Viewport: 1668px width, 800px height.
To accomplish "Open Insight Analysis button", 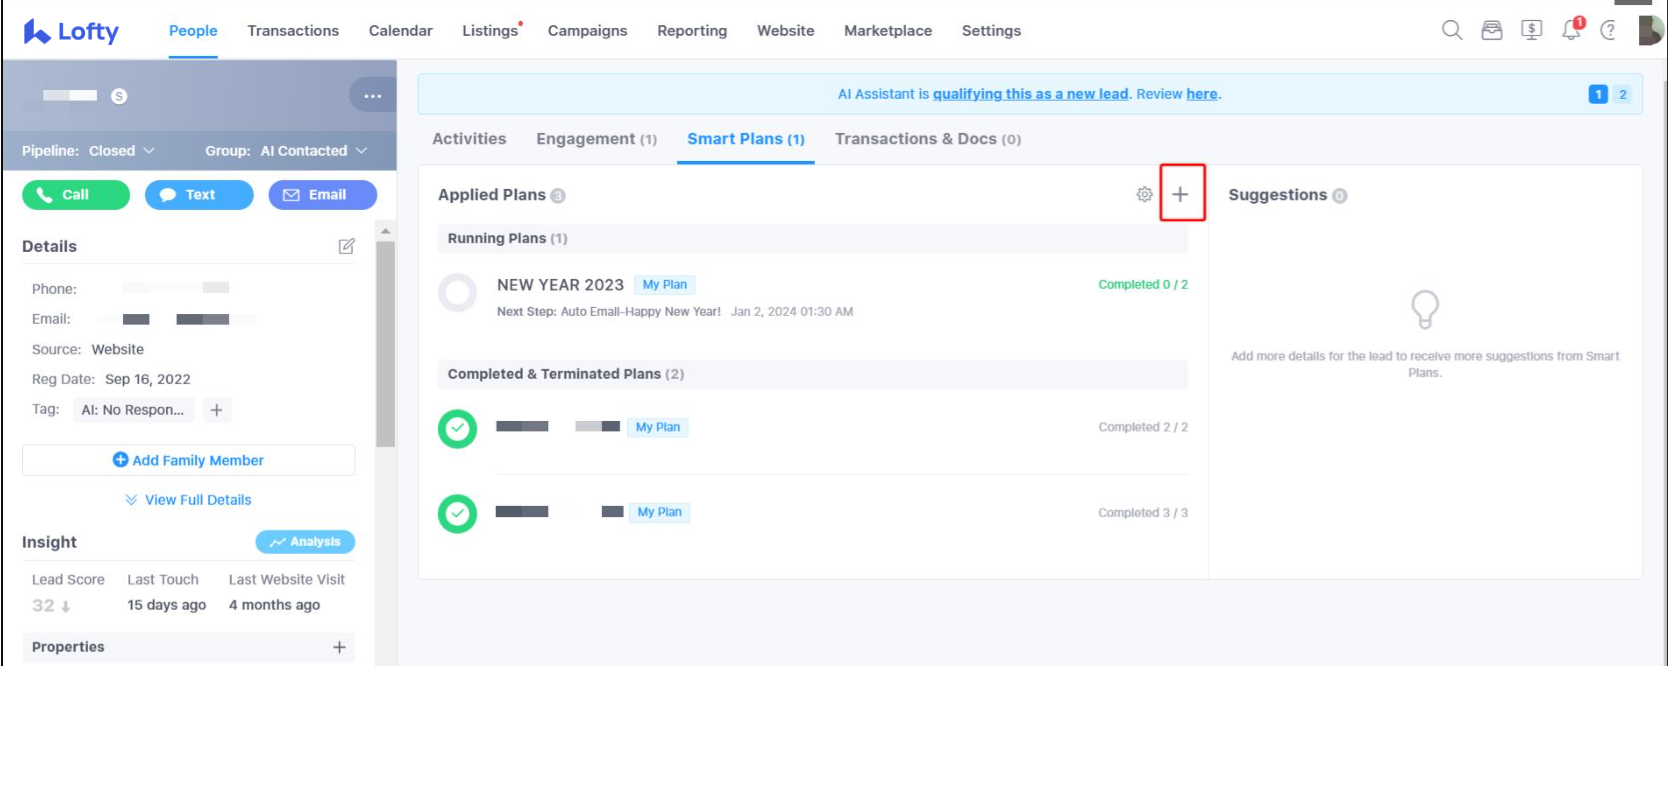I will (305, 542).
